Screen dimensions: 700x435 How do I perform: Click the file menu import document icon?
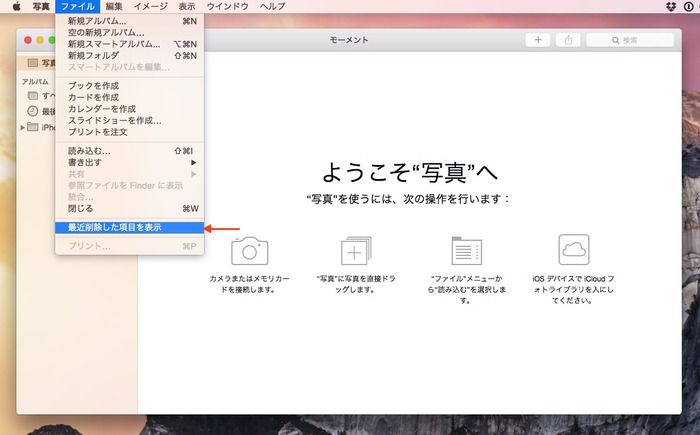467,251
